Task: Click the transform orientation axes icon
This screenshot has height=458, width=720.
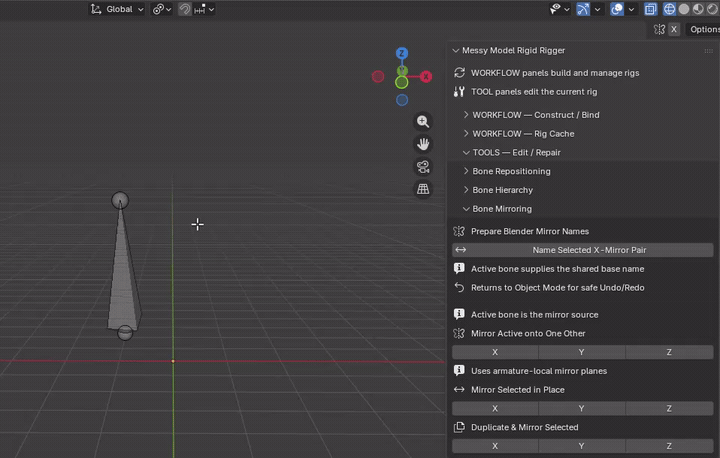Action: click(x=96, y=9)
